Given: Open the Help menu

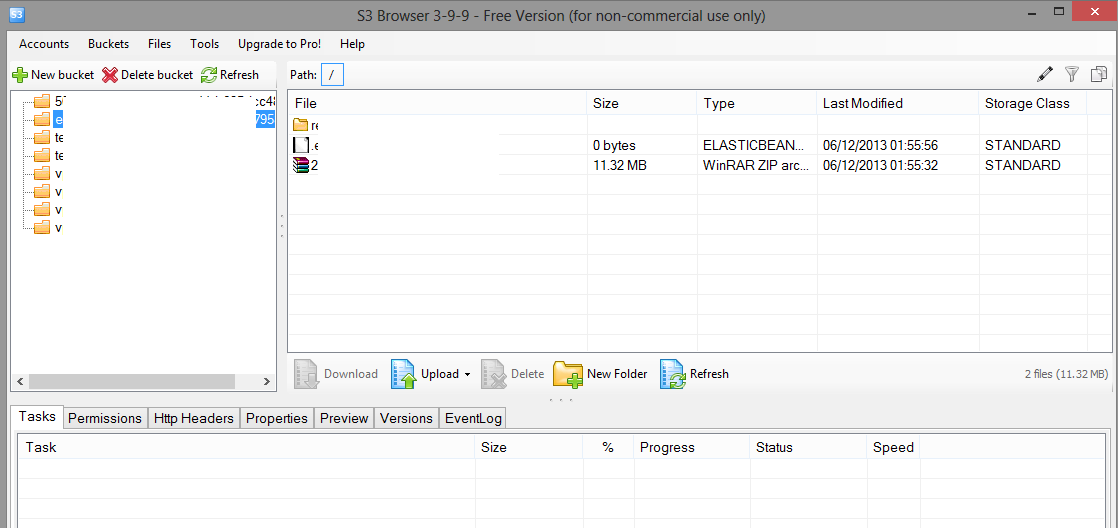Looking at the screenshot, I should 352,43.
